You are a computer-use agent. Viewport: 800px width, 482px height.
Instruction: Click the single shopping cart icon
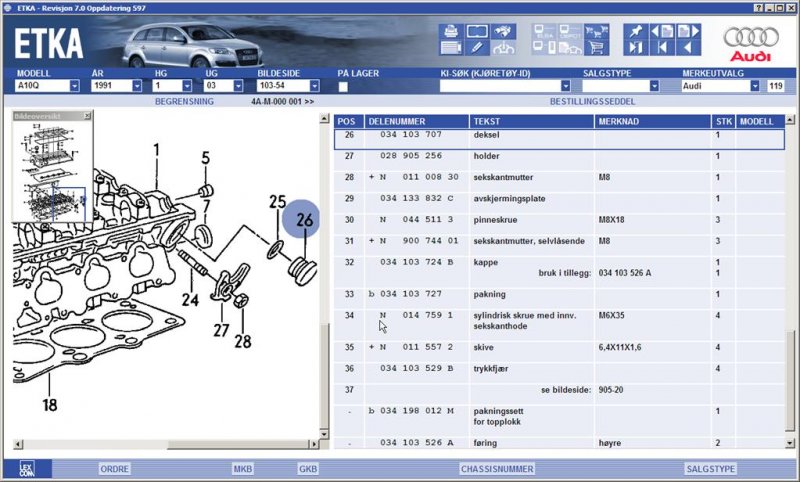(x=596, y=48)
